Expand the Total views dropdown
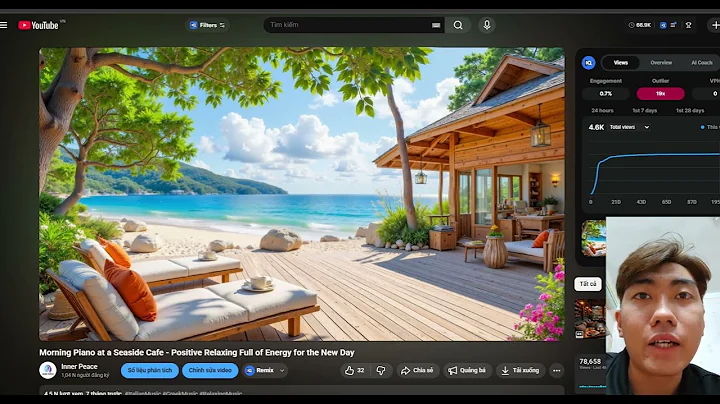The height and width of the screenshot is (404, 720). tap(630, 127)
